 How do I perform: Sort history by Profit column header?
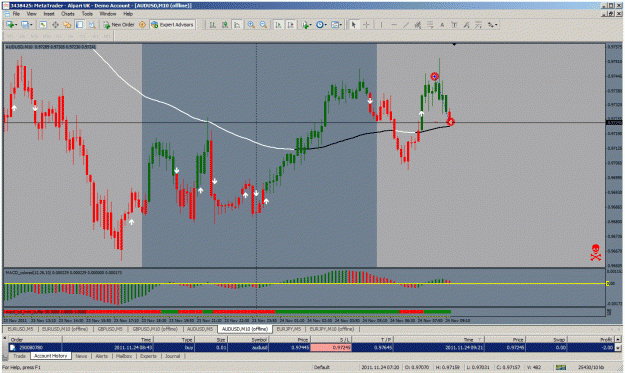coord(590,340)
